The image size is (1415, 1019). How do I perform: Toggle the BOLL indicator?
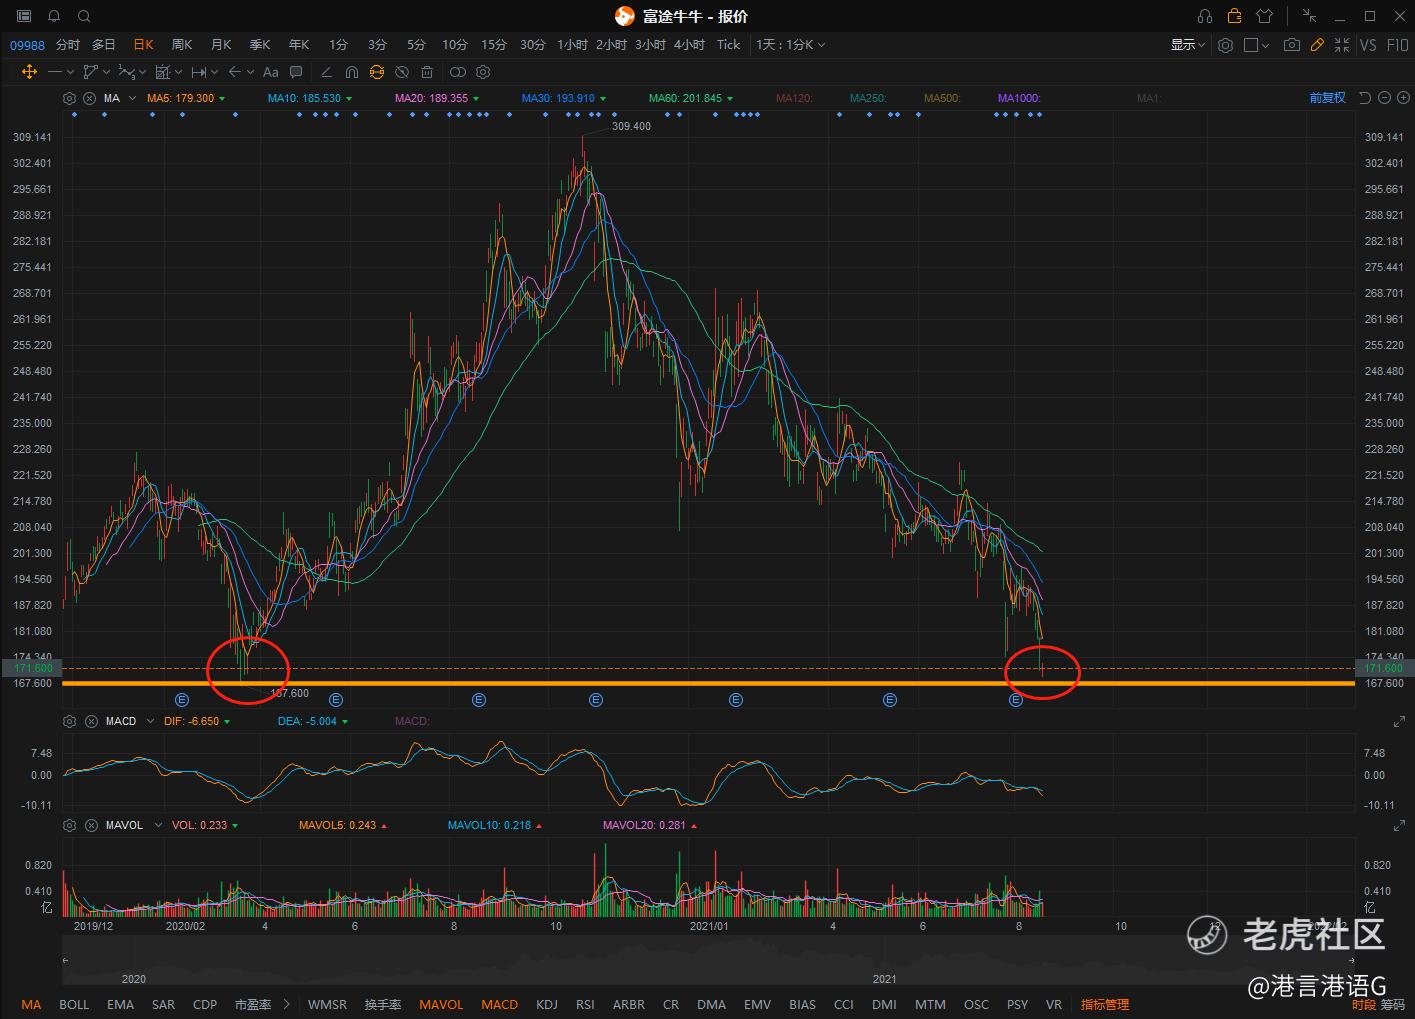[74, 1004]
